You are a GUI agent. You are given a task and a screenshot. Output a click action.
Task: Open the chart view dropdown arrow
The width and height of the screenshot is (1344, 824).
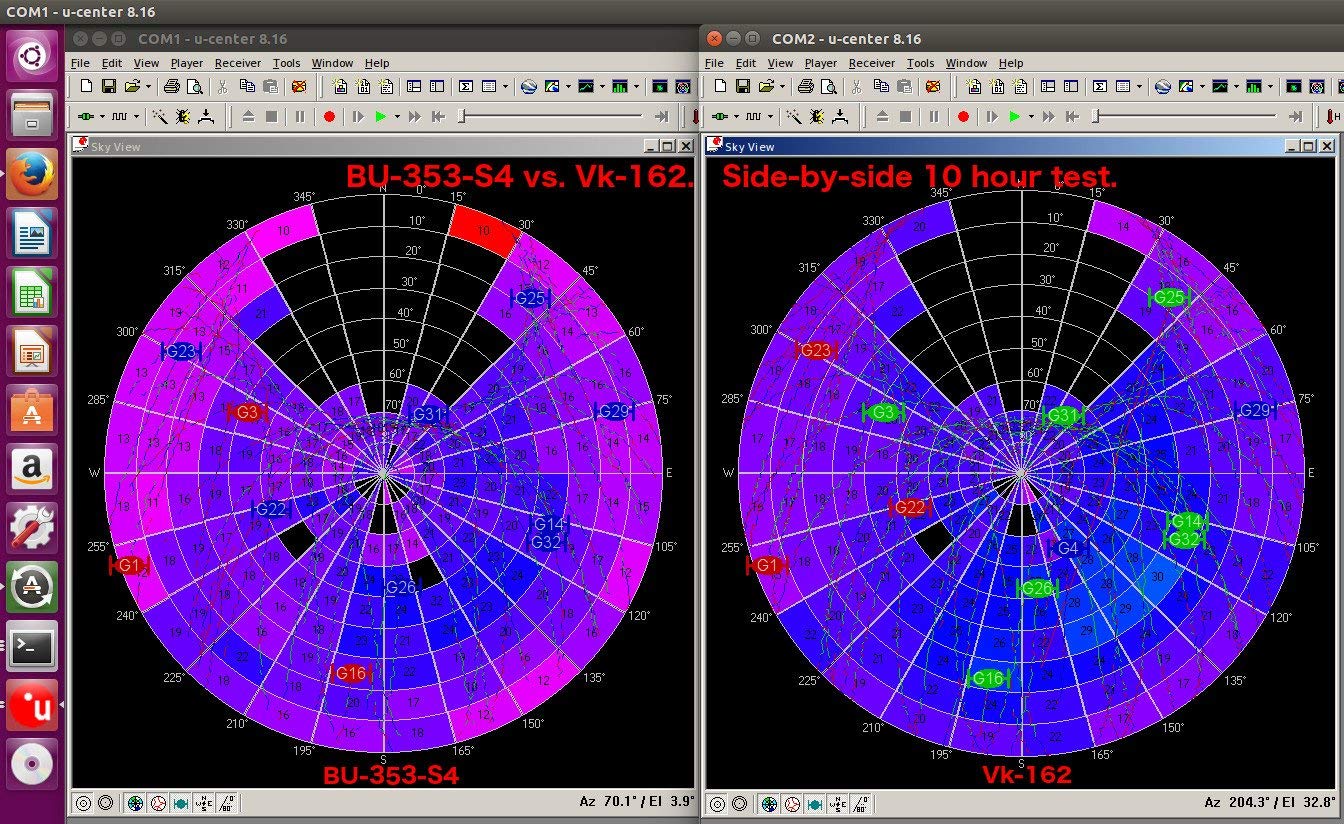601,86
